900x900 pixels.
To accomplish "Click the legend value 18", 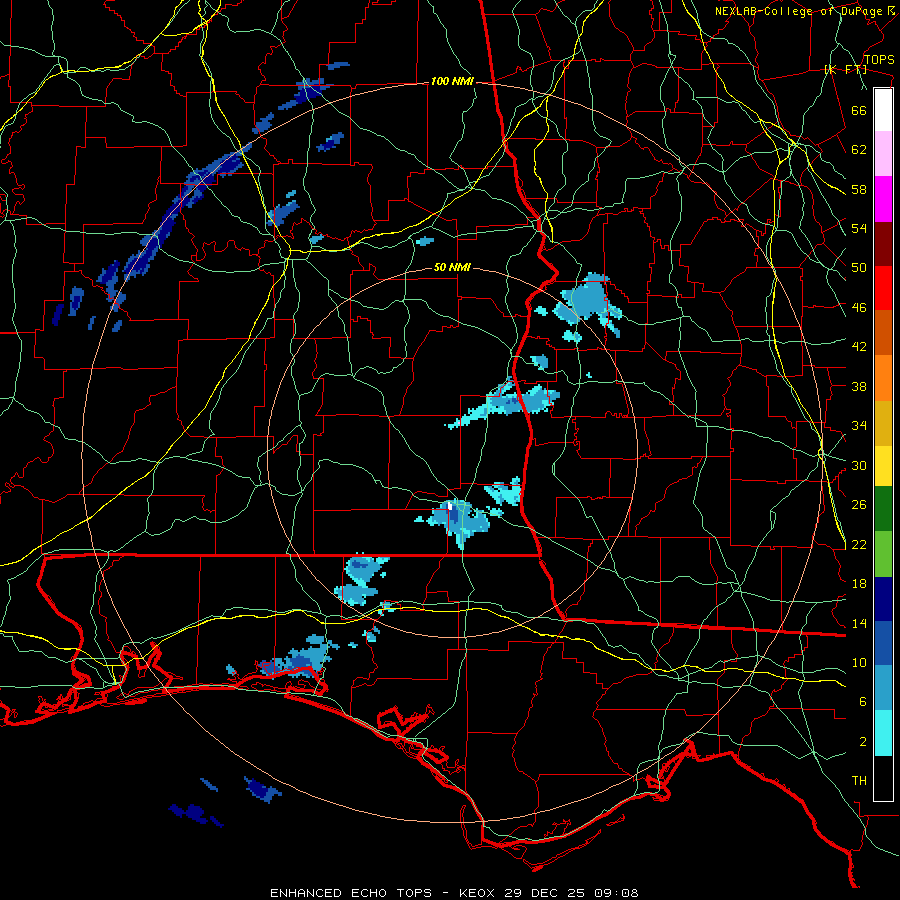I will 859,583.
